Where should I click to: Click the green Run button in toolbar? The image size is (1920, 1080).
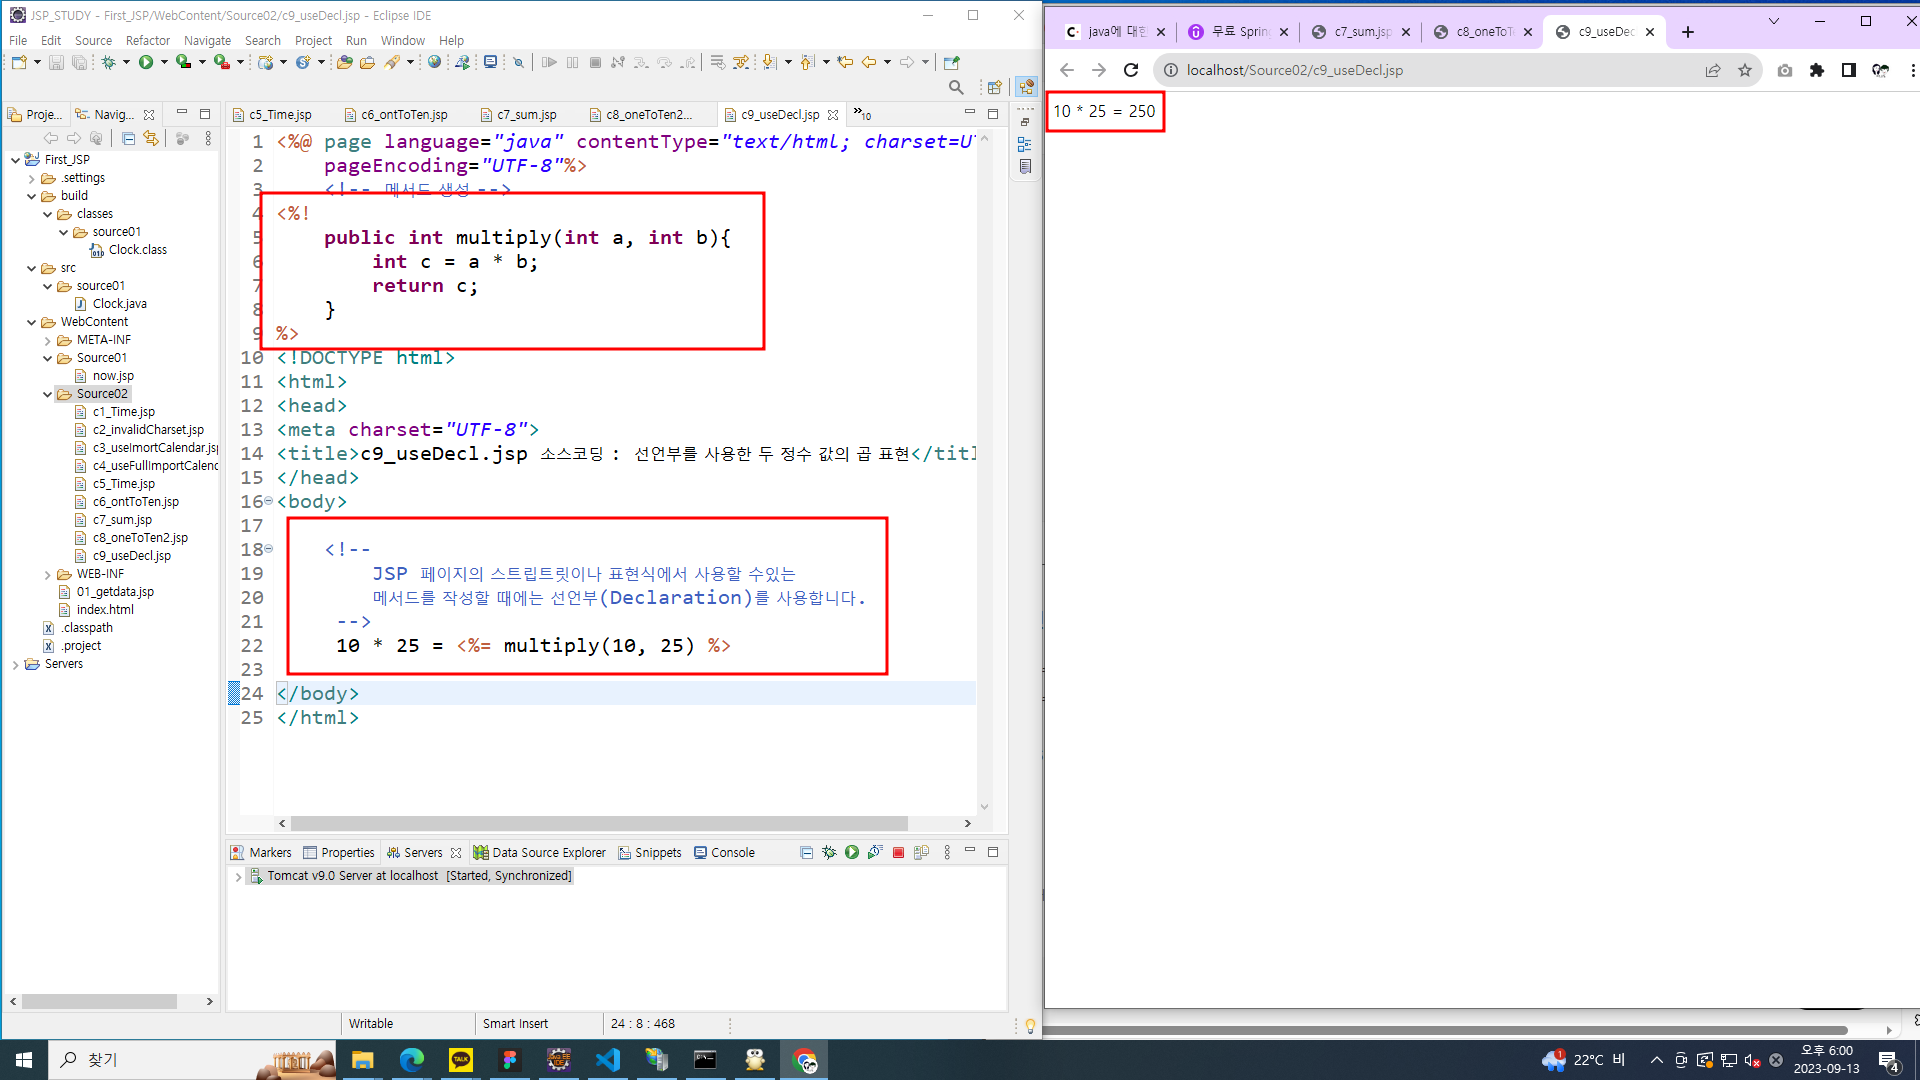(x=146, y=62)
